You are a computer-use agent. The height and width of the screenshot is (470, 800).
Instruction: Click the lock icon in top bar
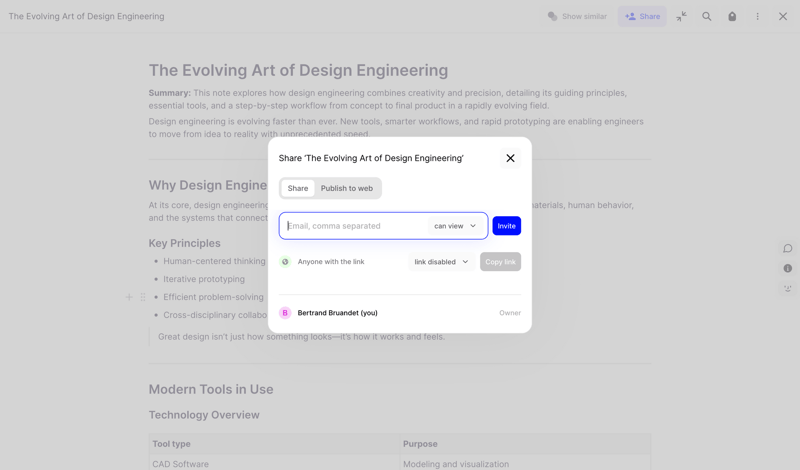(x=732, y=16)
